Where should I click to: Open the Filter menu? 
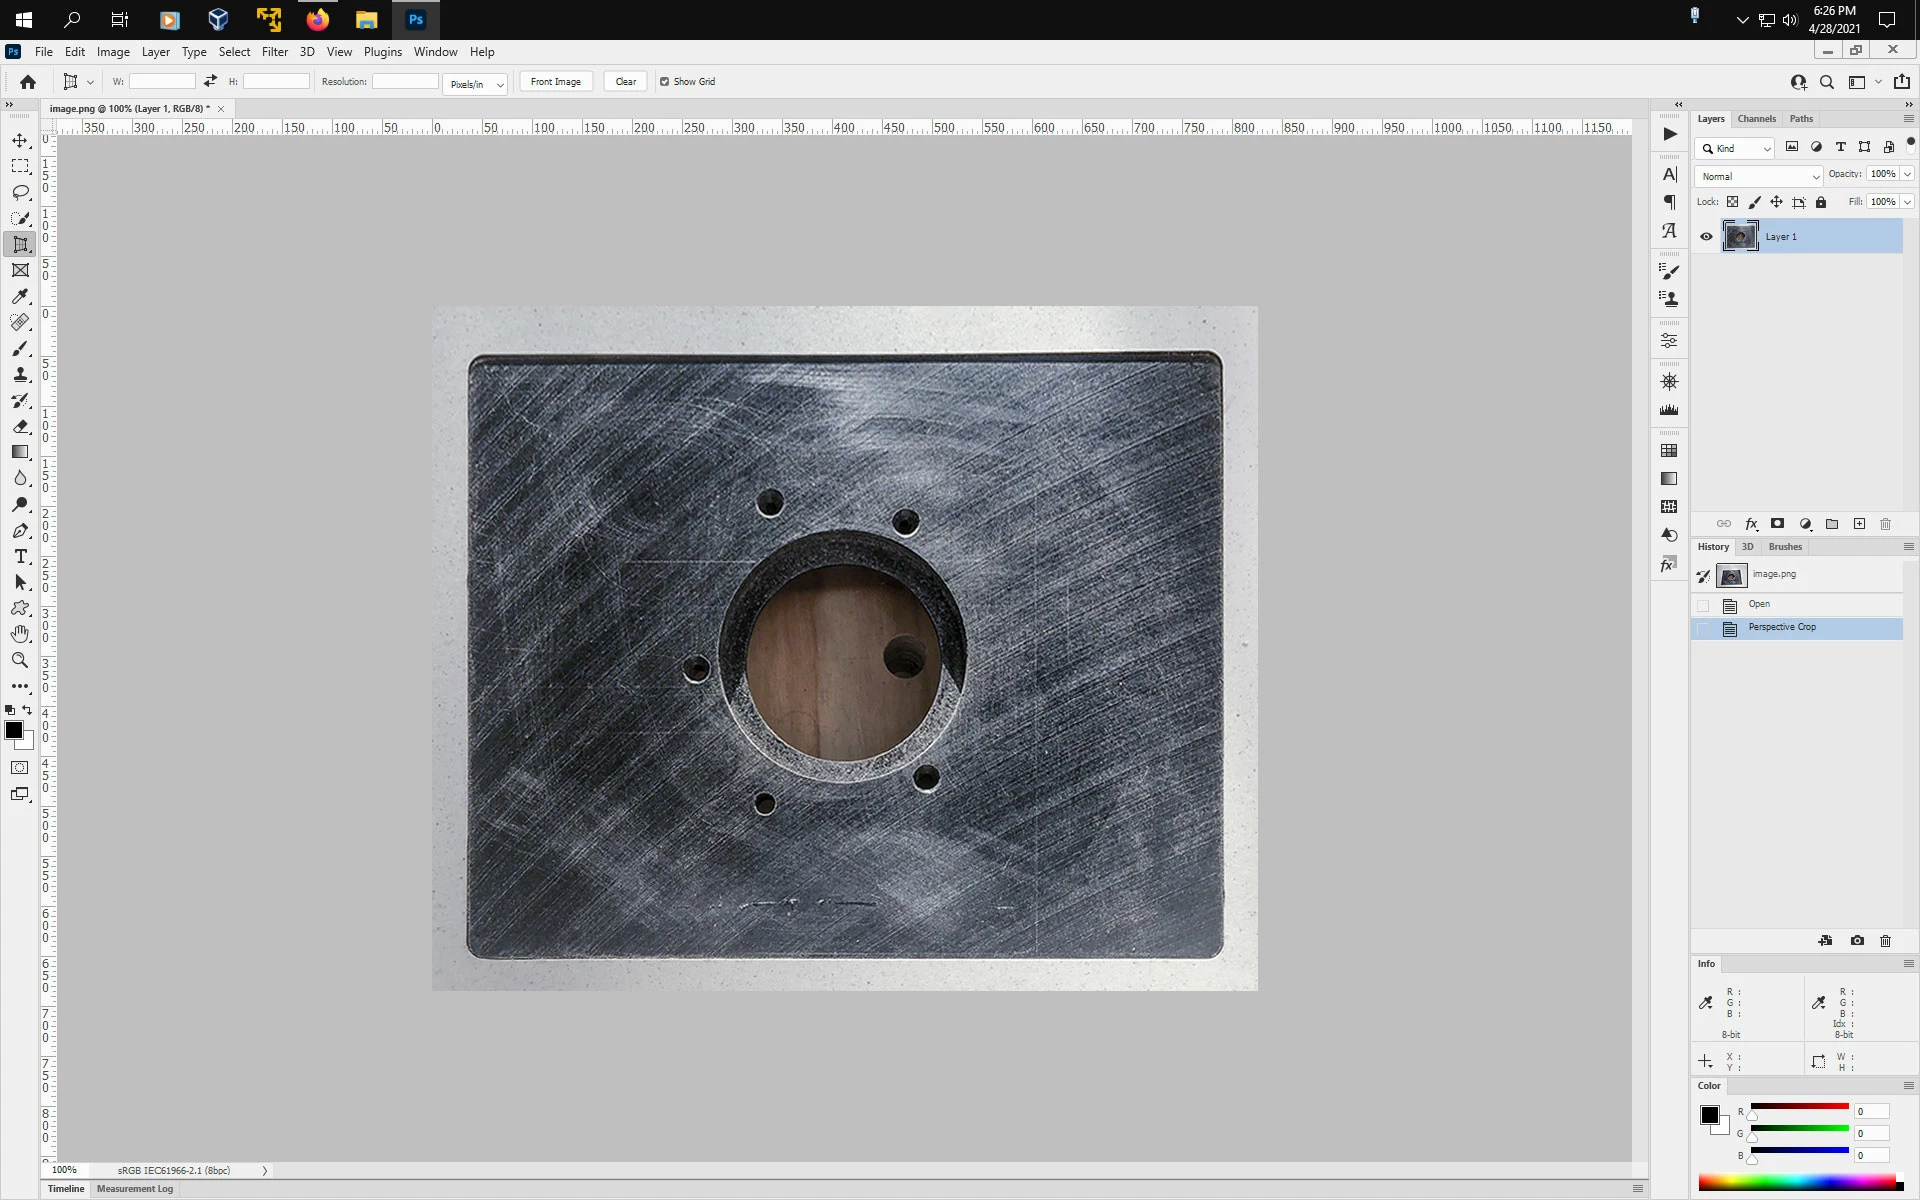[x=274, y=52]
